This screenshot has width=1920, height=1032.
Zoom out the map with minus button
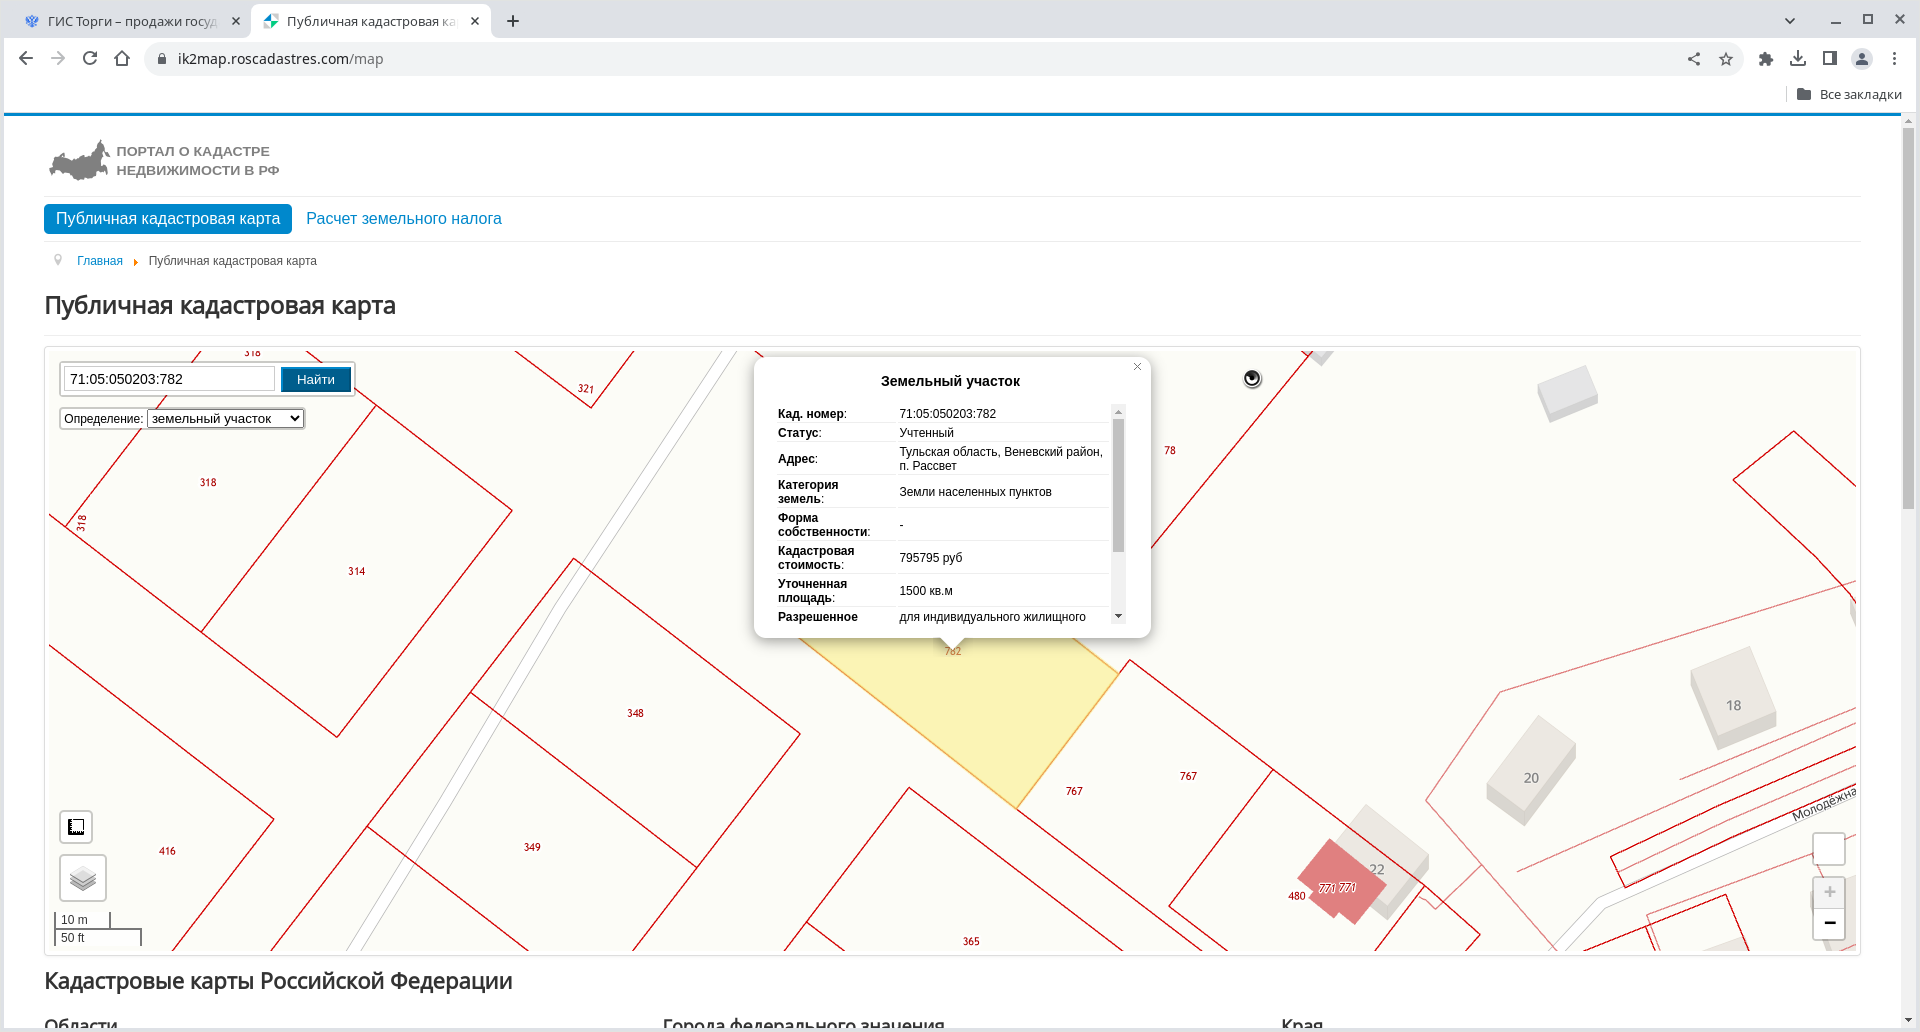[x=1829, y=923]
